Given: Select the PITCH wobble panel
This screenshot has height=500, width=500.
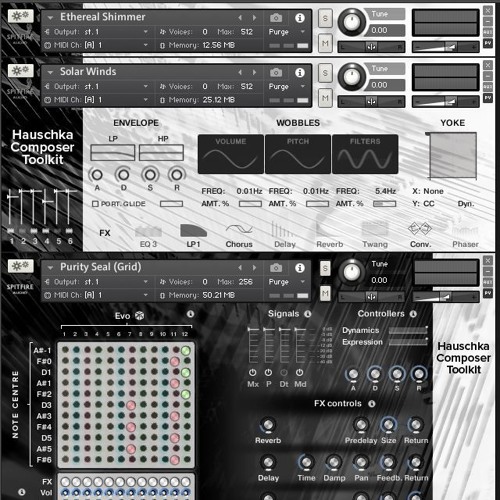Looking at the screenshot, I should (x=298, y=154).
